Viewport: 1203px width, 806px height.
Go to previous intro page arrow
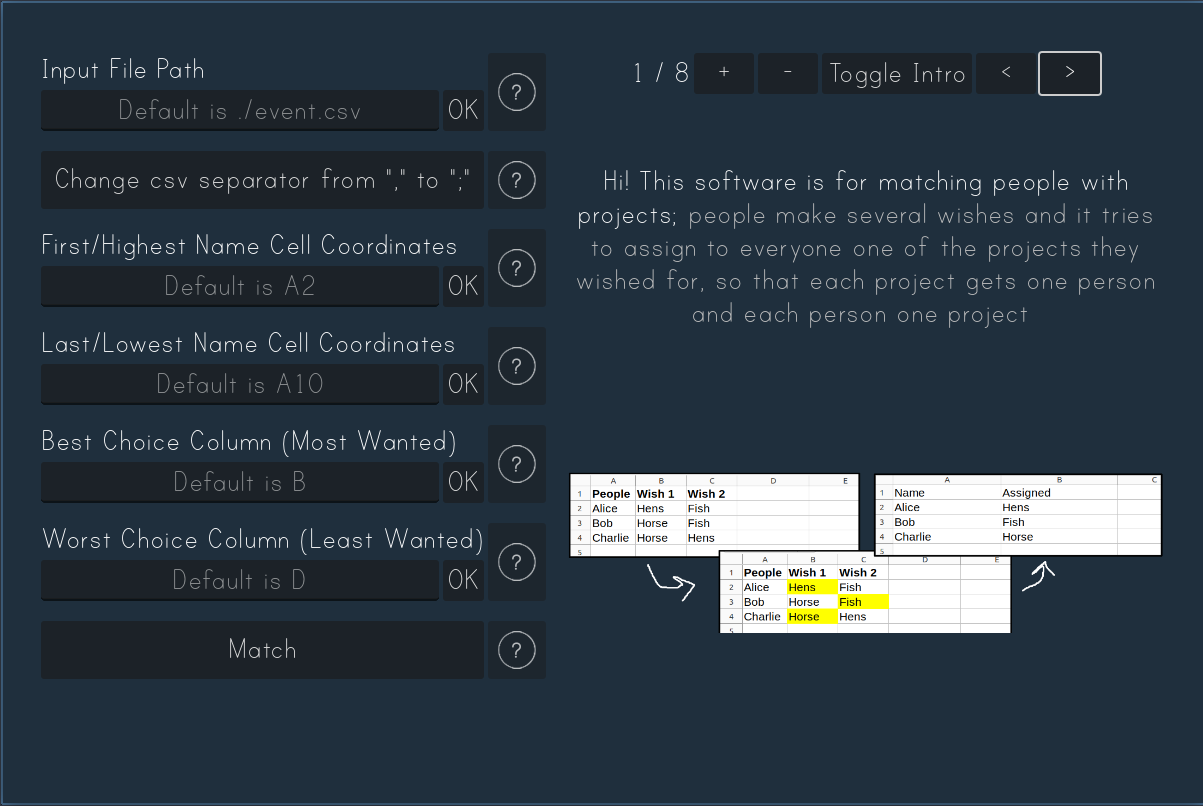coord(1006,73)
